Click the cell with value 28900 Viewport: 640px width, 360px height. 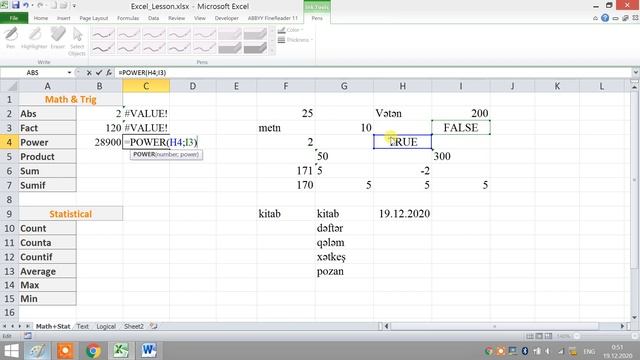point(99,142)
